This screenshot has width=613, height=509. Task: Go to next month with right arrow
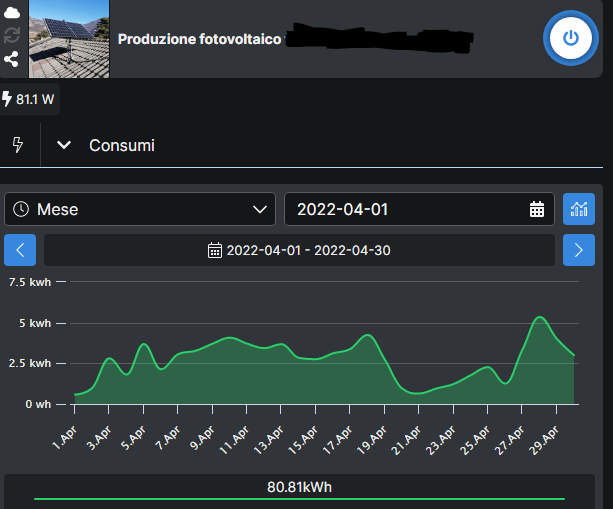tap(578, 250)
